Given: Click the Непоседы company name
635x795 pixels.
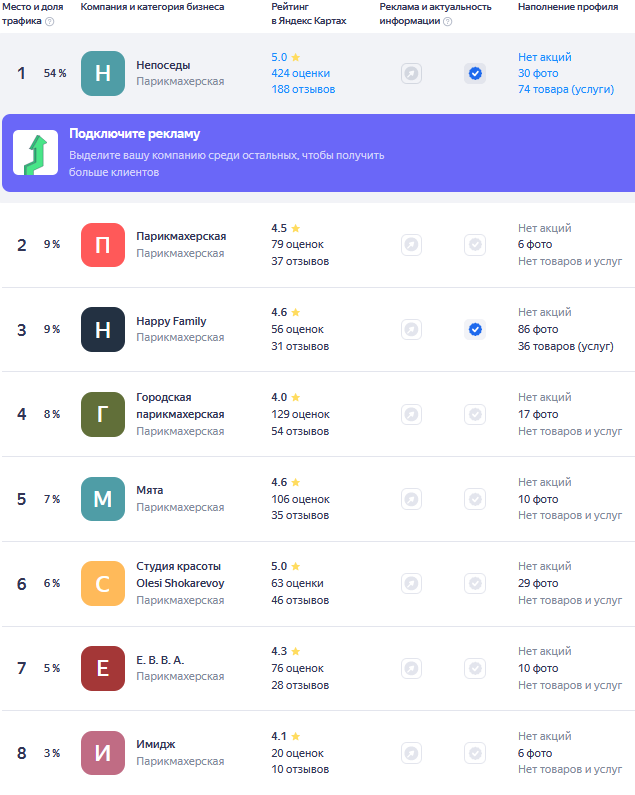Looking at the screenshot, I should 163,65.
